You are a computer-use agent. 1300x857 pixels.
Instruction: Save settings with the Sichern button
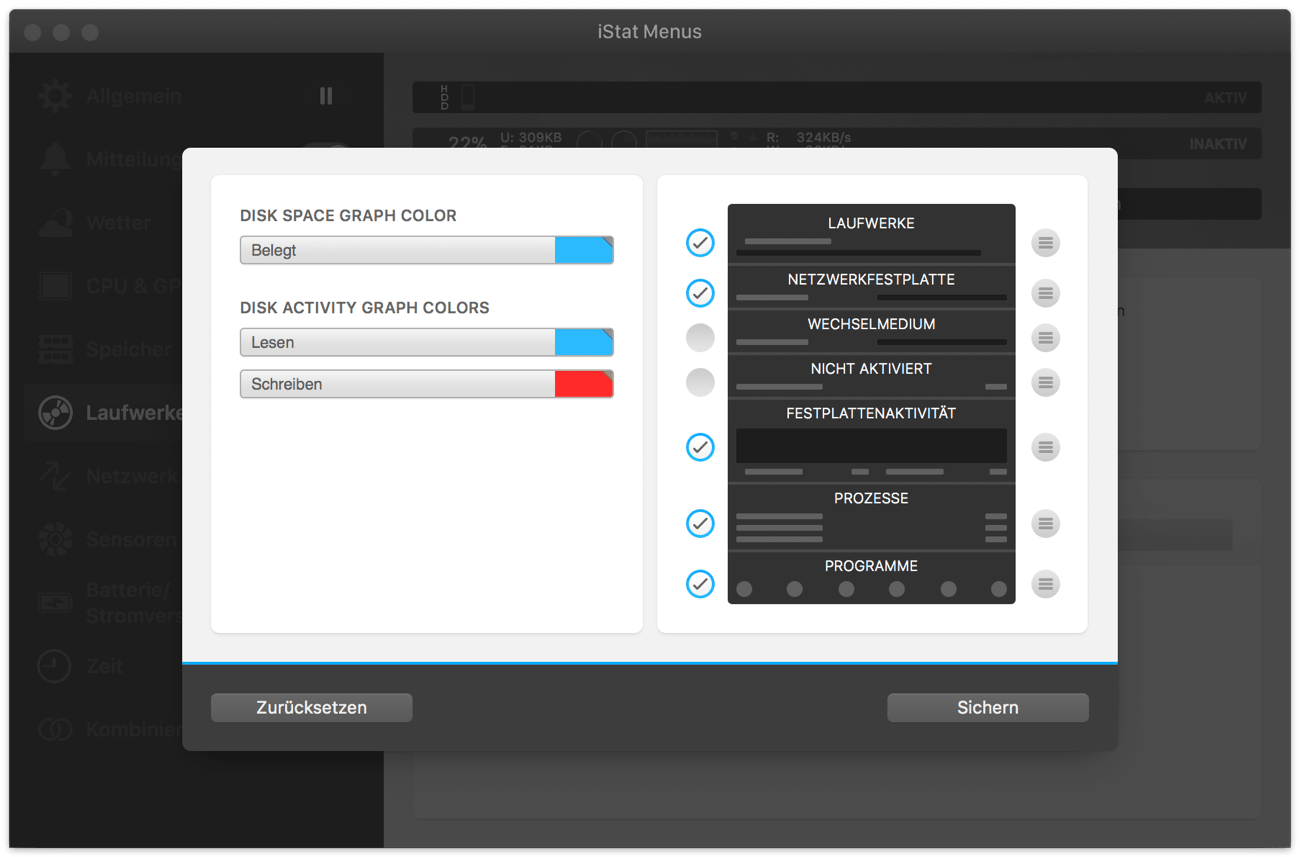point(988,707)
